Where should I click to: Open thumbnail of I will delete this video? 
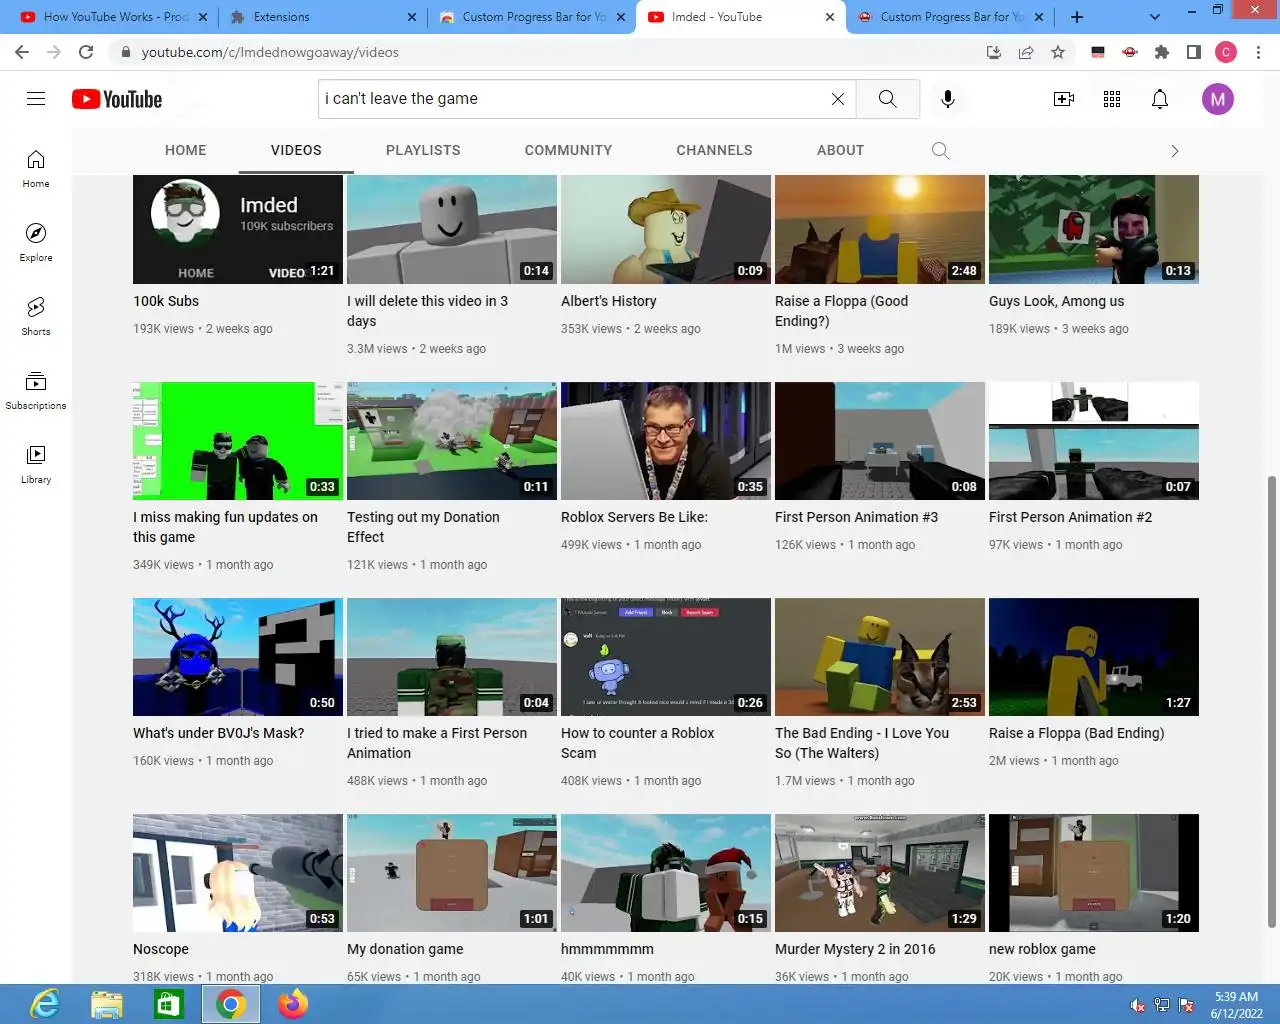tap(452, 229)
